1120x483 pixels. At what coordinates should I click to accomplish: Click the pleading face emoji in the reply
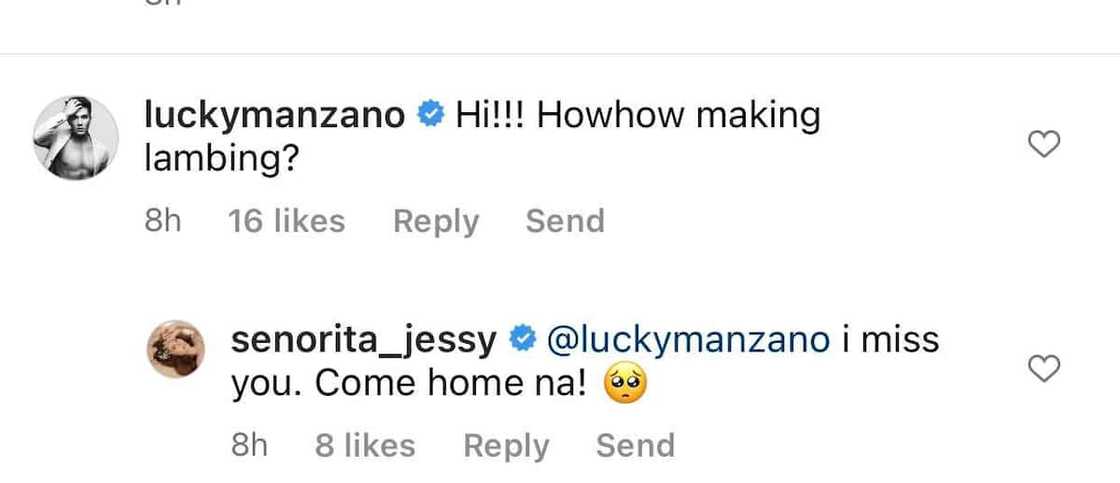point(625,387)
